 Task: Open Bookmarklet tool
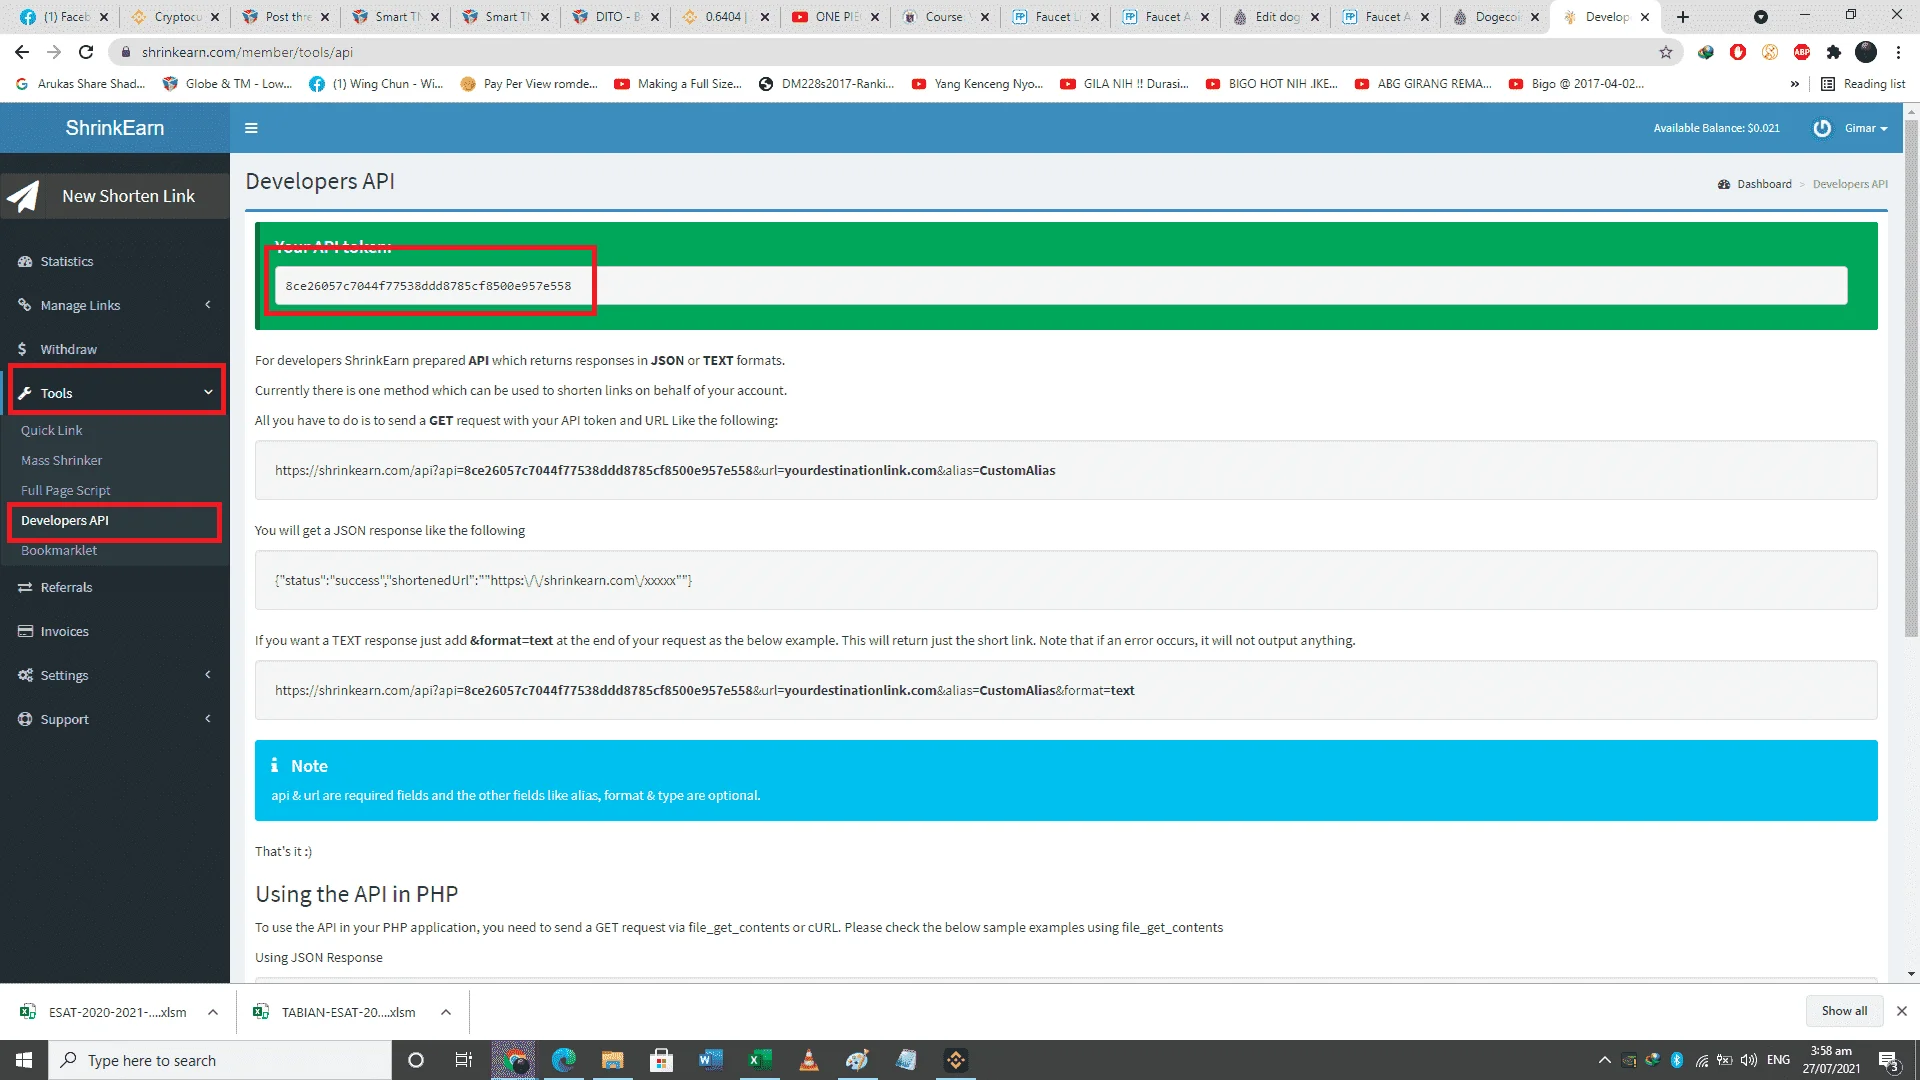[59, 550]
